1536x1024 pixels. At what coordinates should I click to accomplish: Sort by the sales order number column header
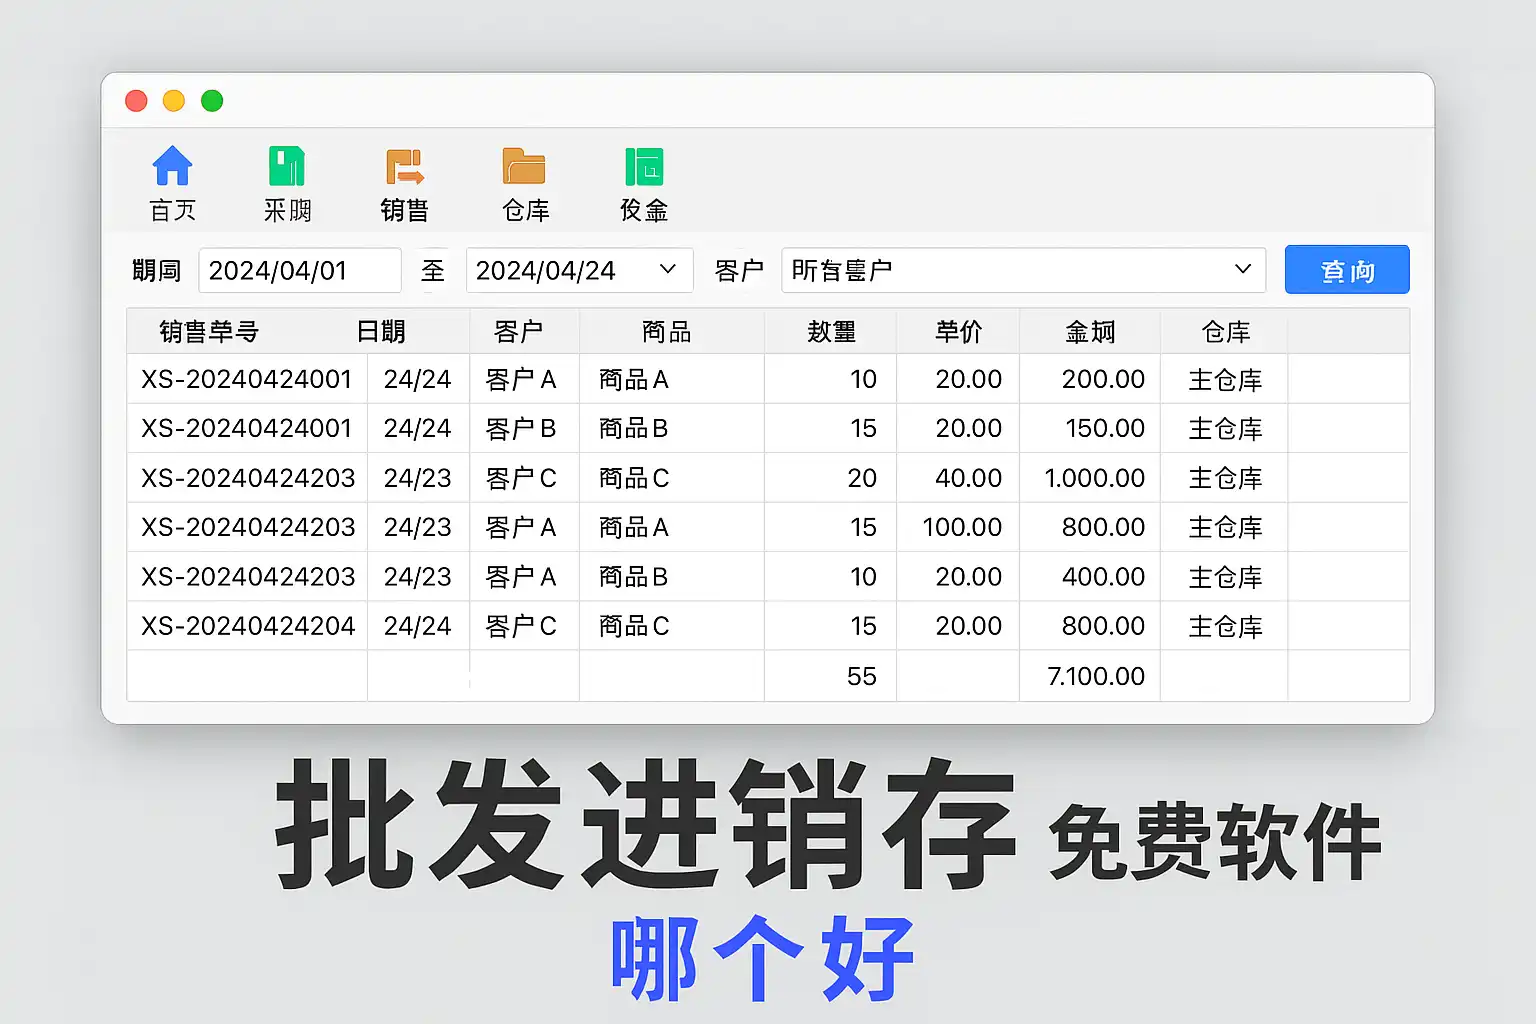(x=209, y=332)
